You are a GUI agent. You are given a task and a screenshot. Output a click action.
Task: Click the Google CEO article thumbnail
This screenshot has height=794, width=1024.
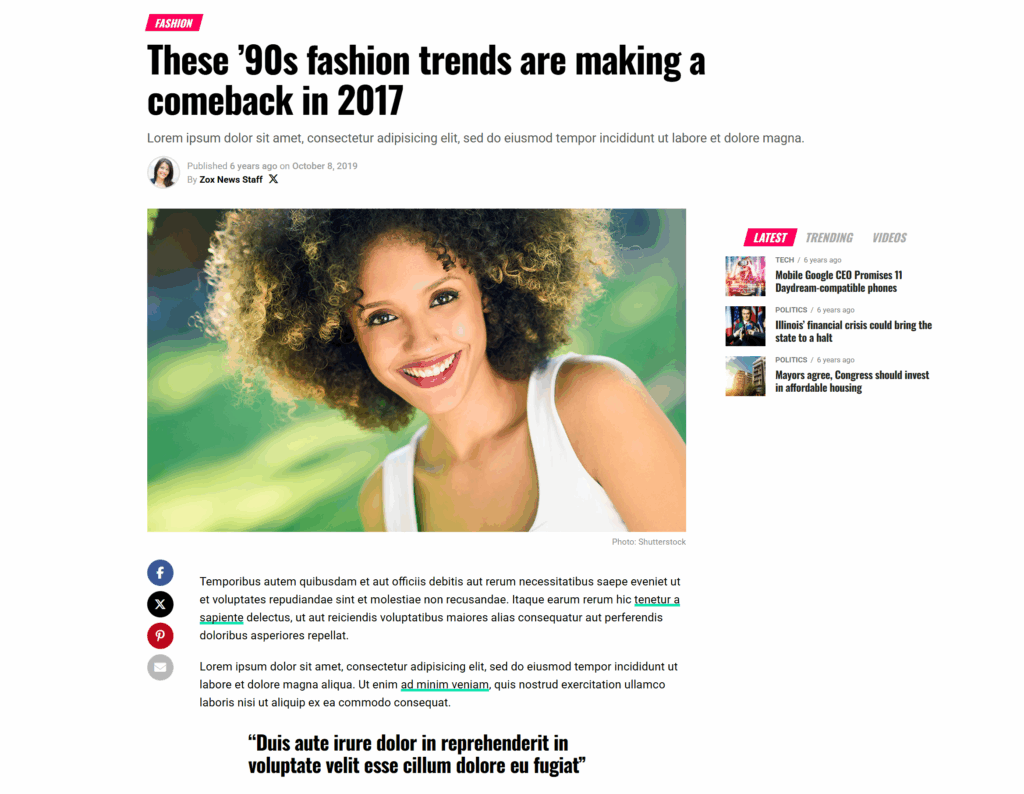(x=745, y=276)
